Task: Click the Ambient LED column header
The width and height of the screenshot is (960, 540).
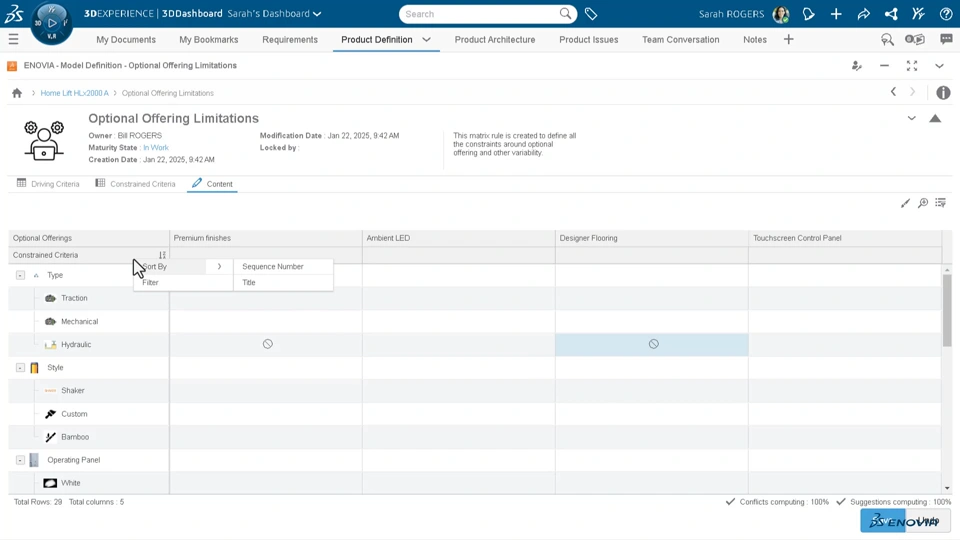Action: (458, 238)
